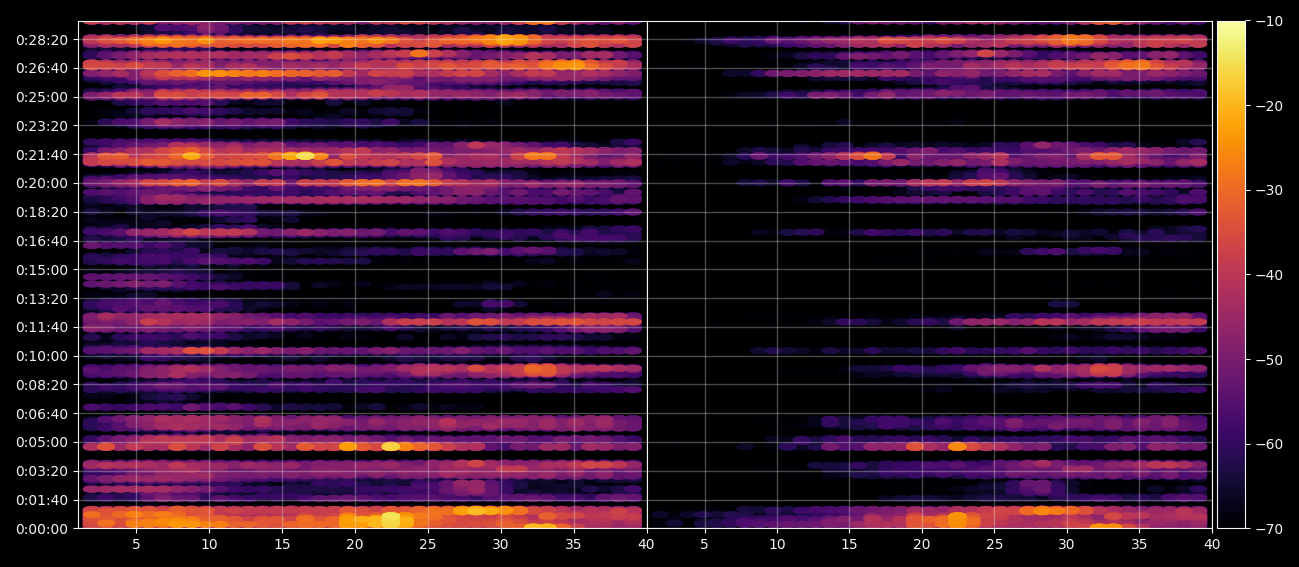Image resolution: width=1299 pixels, height=567 pixels.
Task: Pick the 0:06:40 y-axis tick label
Action: tap(42, 414)
